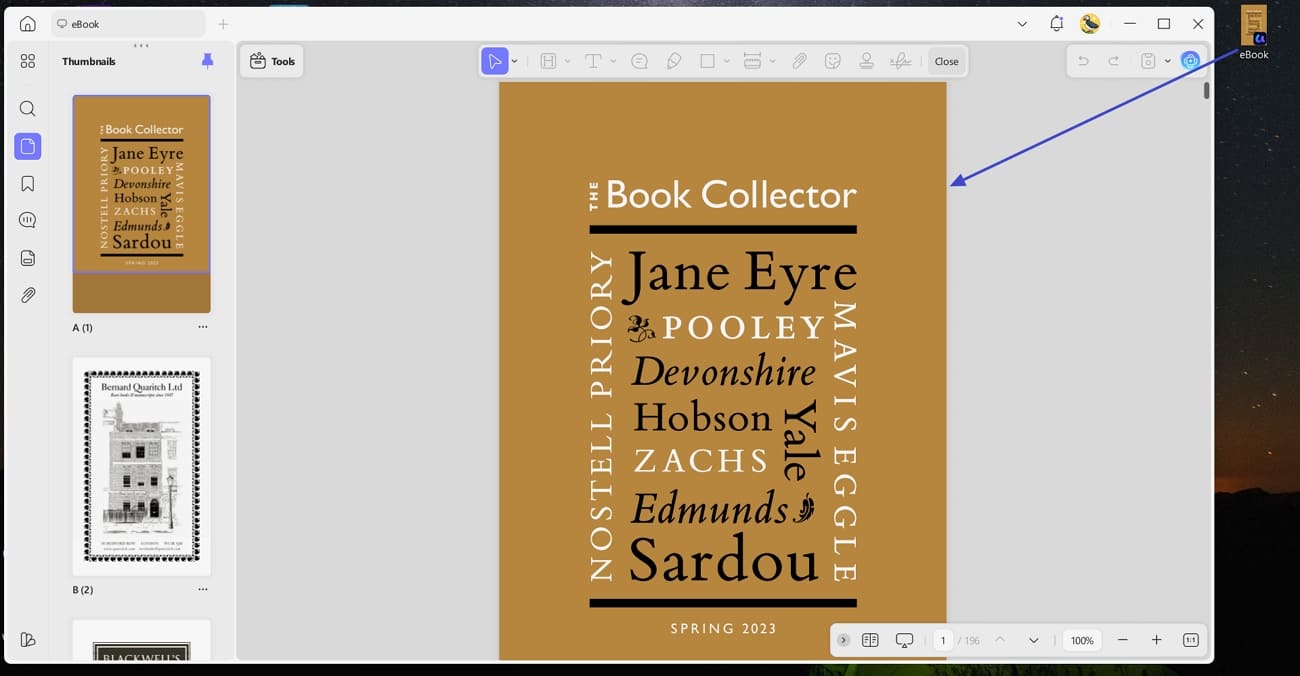Open the UPDF AI assistant icon
1300x676 pixels.
(1190, 61)
